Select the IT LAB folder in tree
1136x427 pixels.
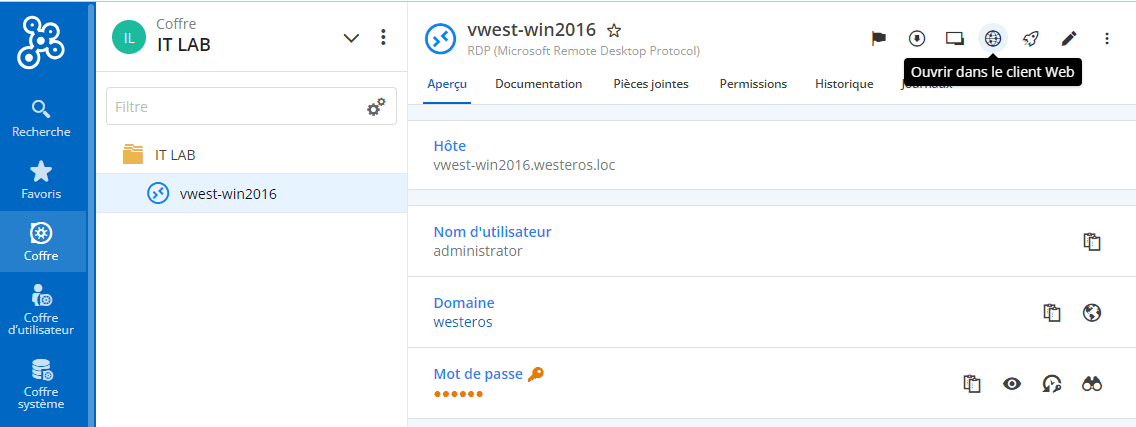point(174,155)
